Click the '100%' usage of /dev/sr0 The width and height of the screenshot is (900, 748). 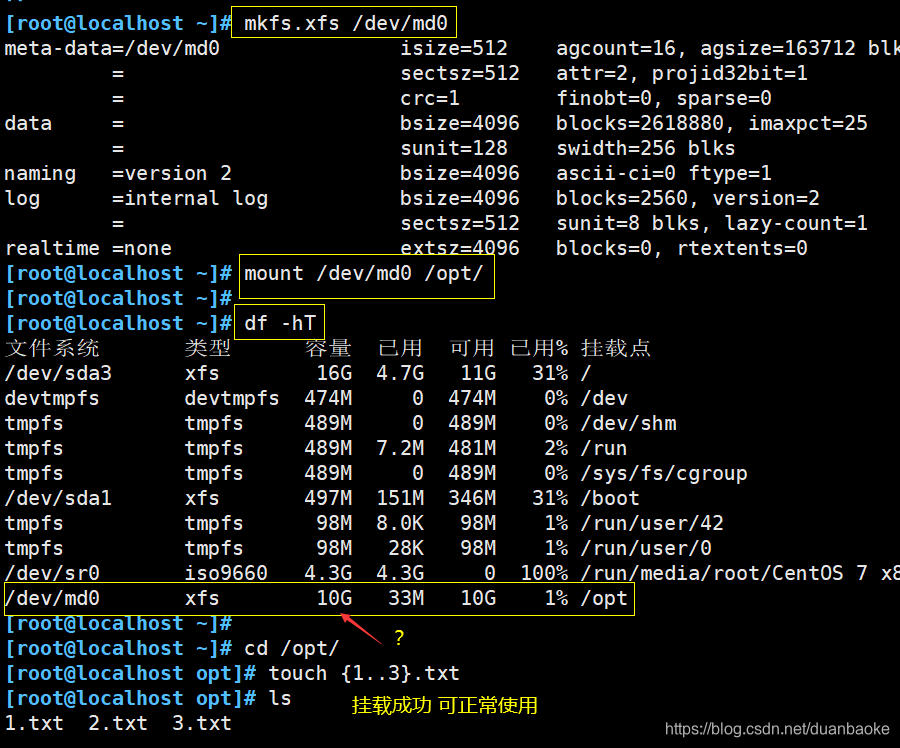click(x=544, y=573)
